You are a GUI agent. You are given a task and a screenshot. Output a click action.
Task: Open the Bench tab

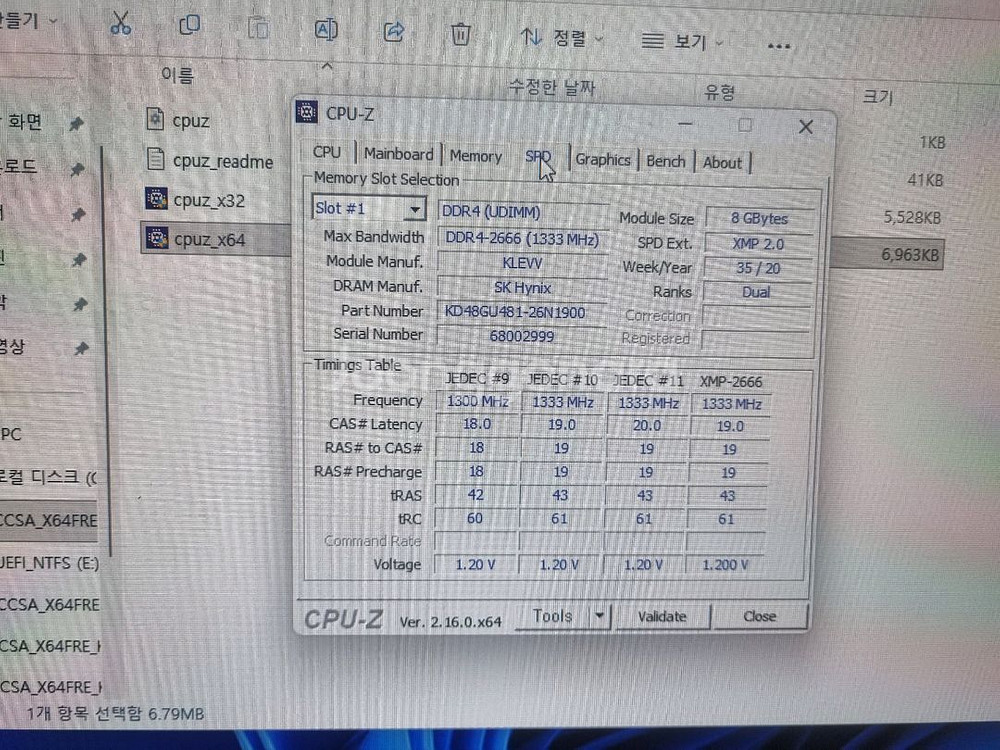(666, 161)
